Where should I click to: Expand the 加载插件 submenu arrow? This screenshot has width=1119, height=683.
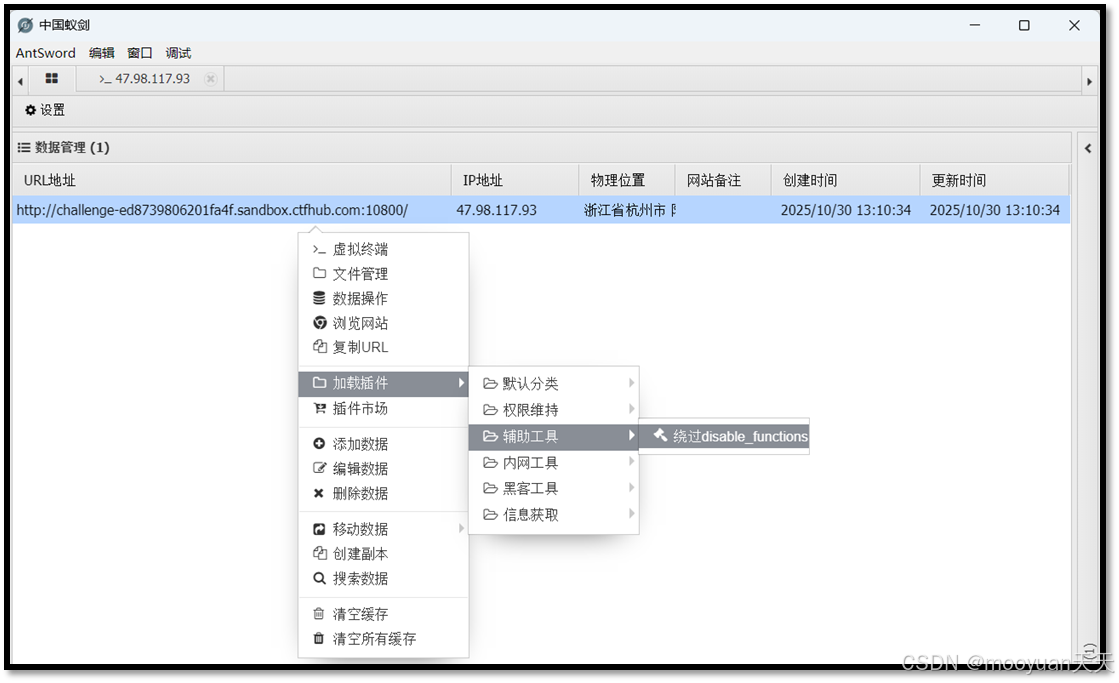click(461, 383)
